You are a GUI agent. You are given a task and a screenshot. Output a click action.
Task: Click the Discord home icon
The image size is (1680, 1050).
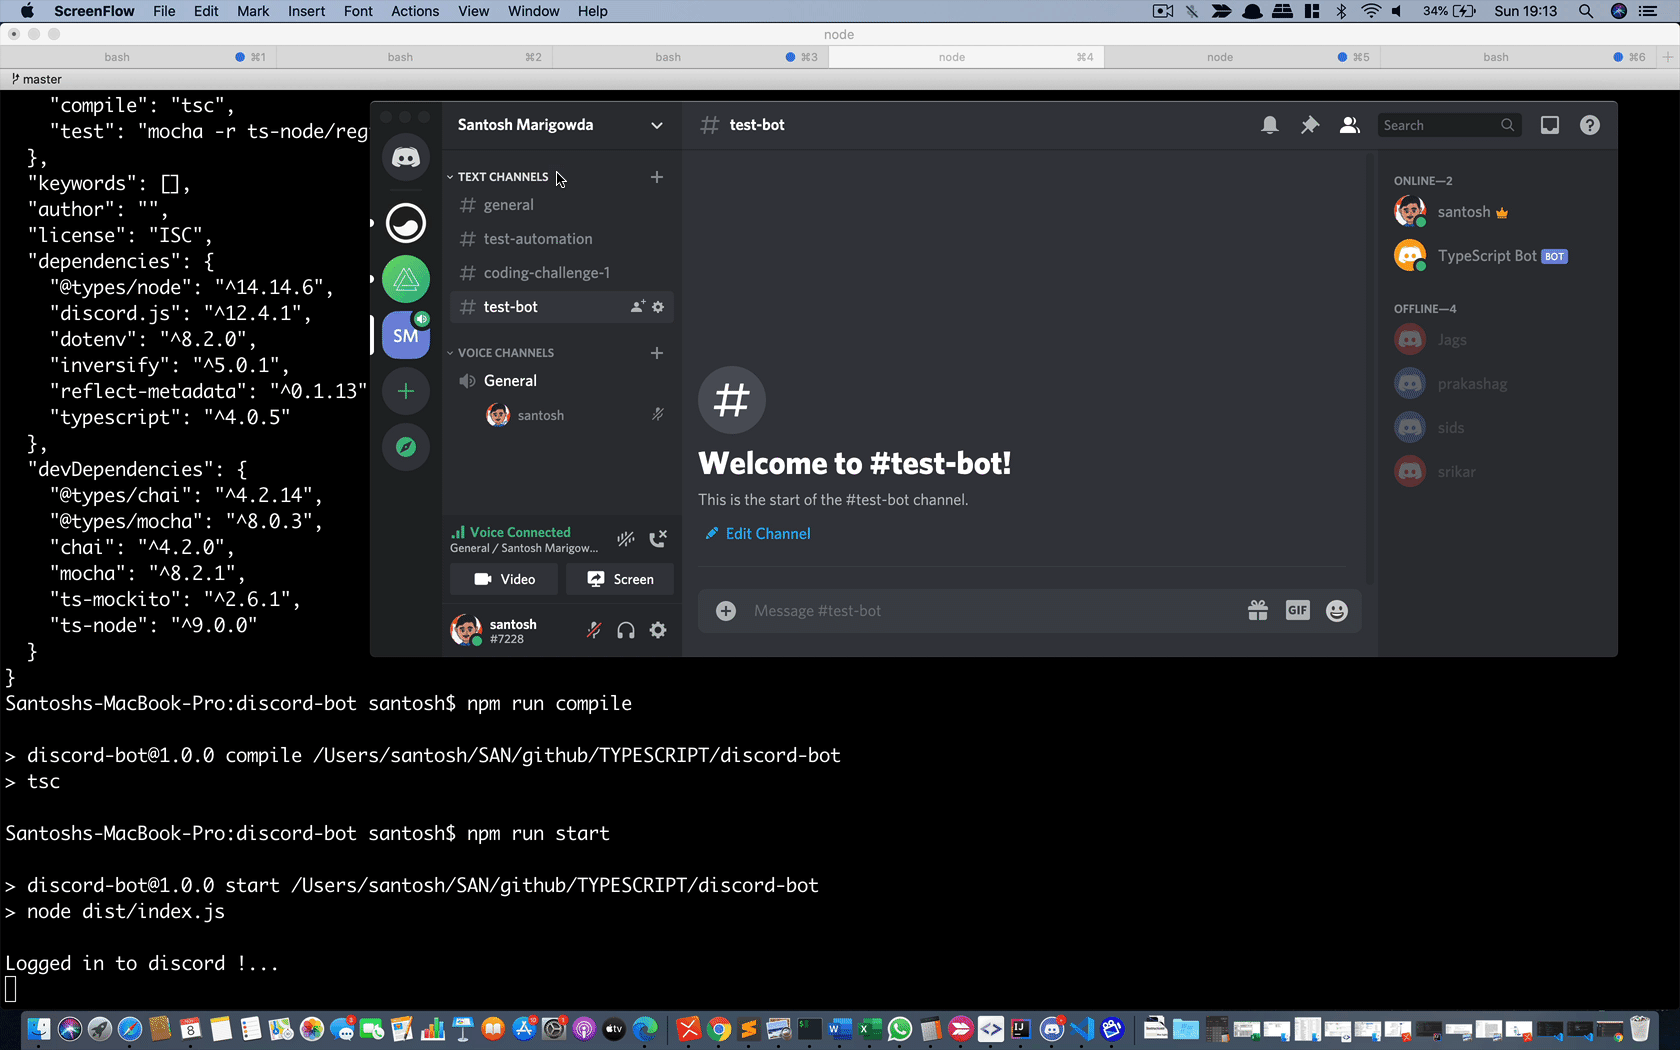[406, 158]
